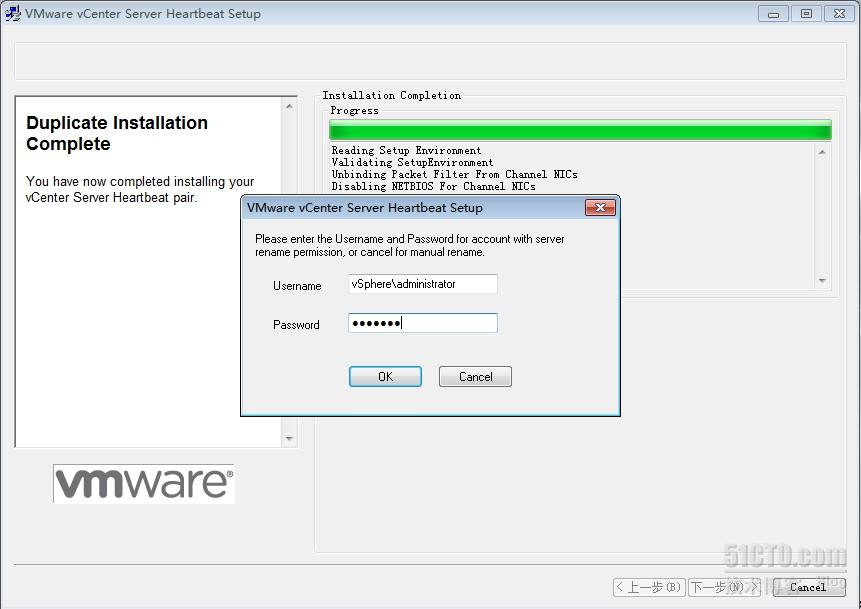Focus the Username input field
The image size is (861, 609).
point(423,284)
